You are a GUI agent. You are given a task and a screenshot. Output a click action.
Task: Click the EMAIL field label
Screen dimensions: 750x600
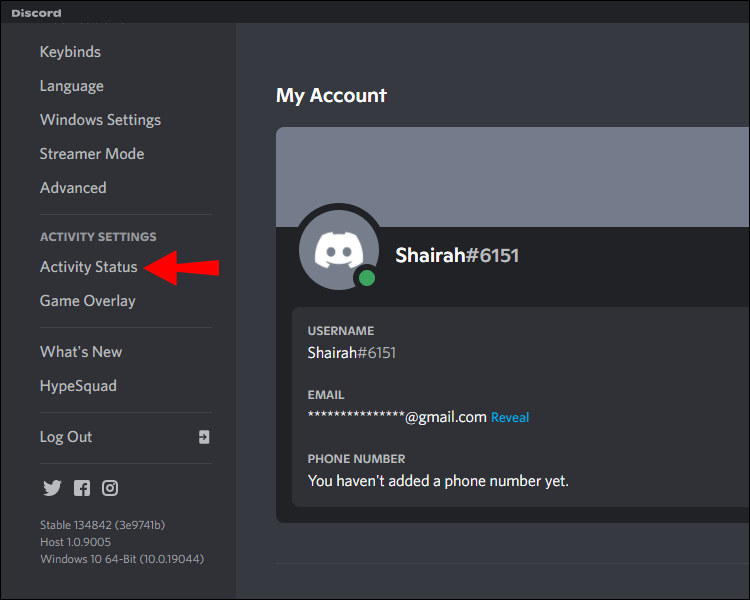326,395
